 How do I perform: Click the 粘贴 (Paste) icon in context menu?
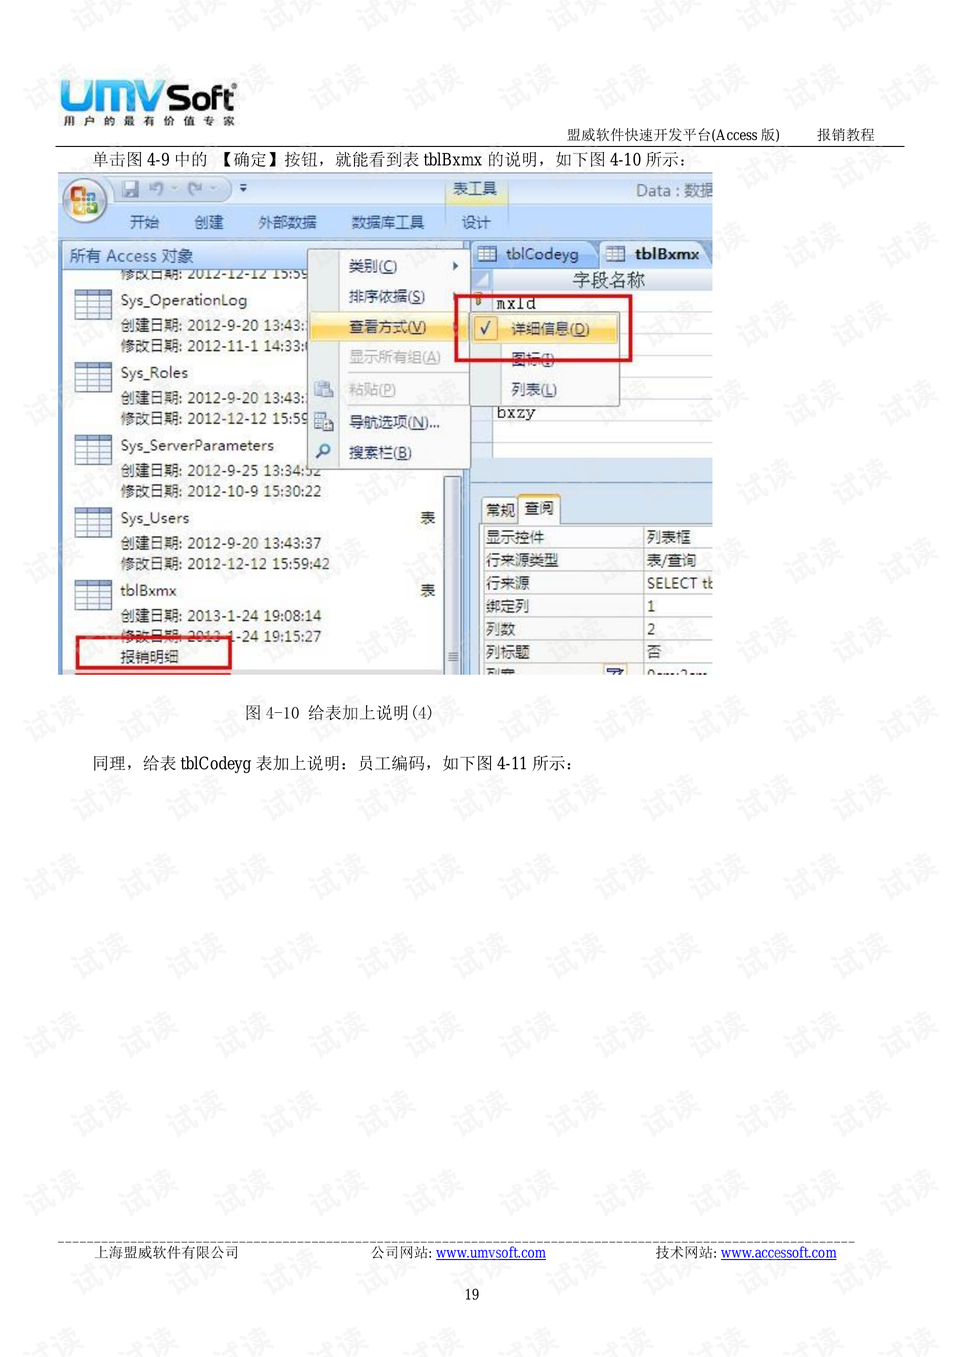(324, 390)
